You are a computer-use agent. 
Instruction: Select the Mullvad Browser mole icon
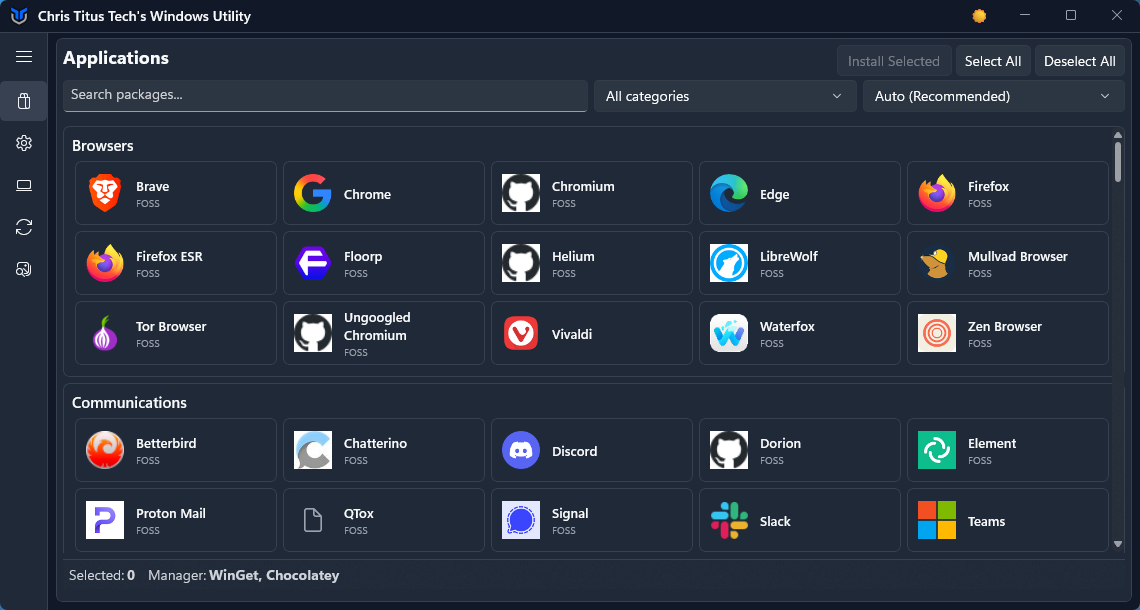coord(936,263)
